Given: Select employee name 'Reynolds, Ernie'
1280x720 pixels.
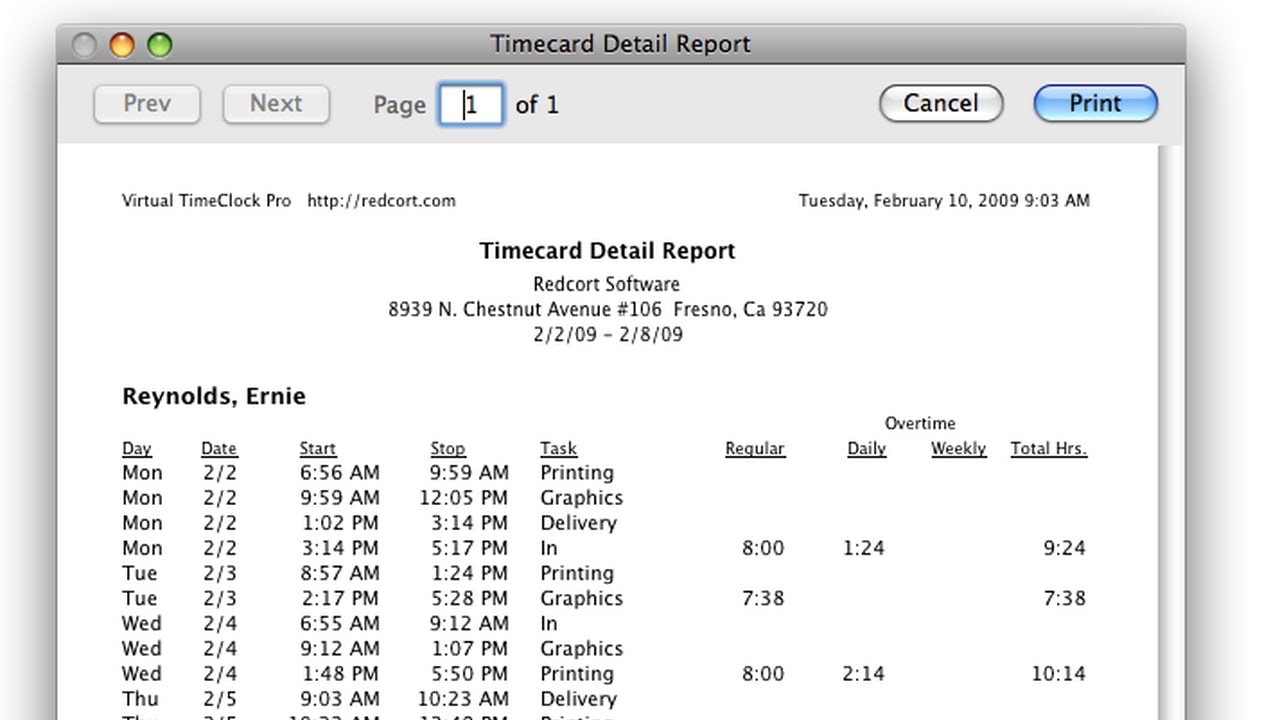Looking at the screenshot, I should click(x=214, y=396).
